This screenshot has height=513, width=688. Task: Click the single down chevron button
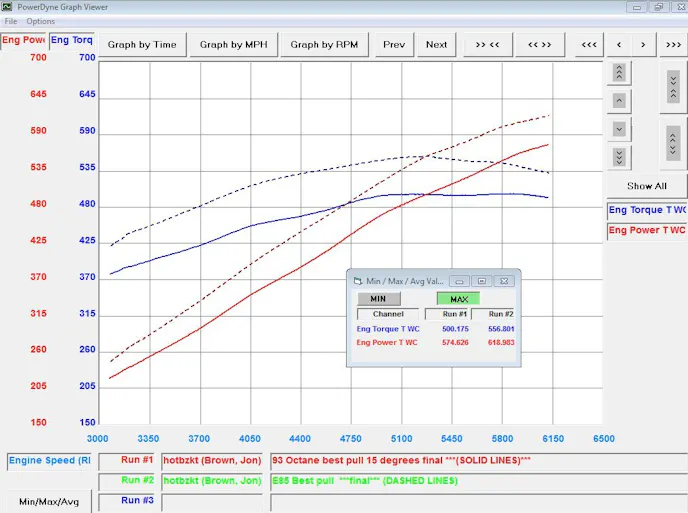(620, 129)
